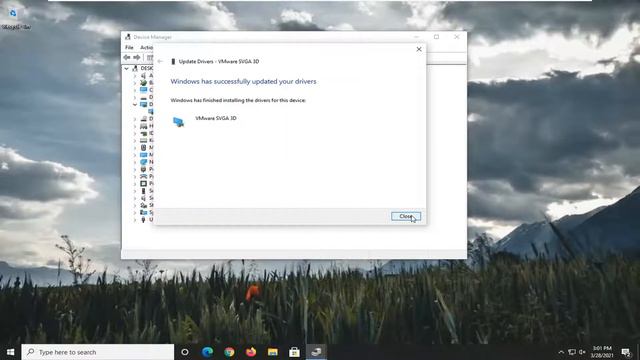640x360 pixels.
Task: Select the DVD/CD-ROM drives category icon
Action: pyautogui.click(x=143, y=119)
